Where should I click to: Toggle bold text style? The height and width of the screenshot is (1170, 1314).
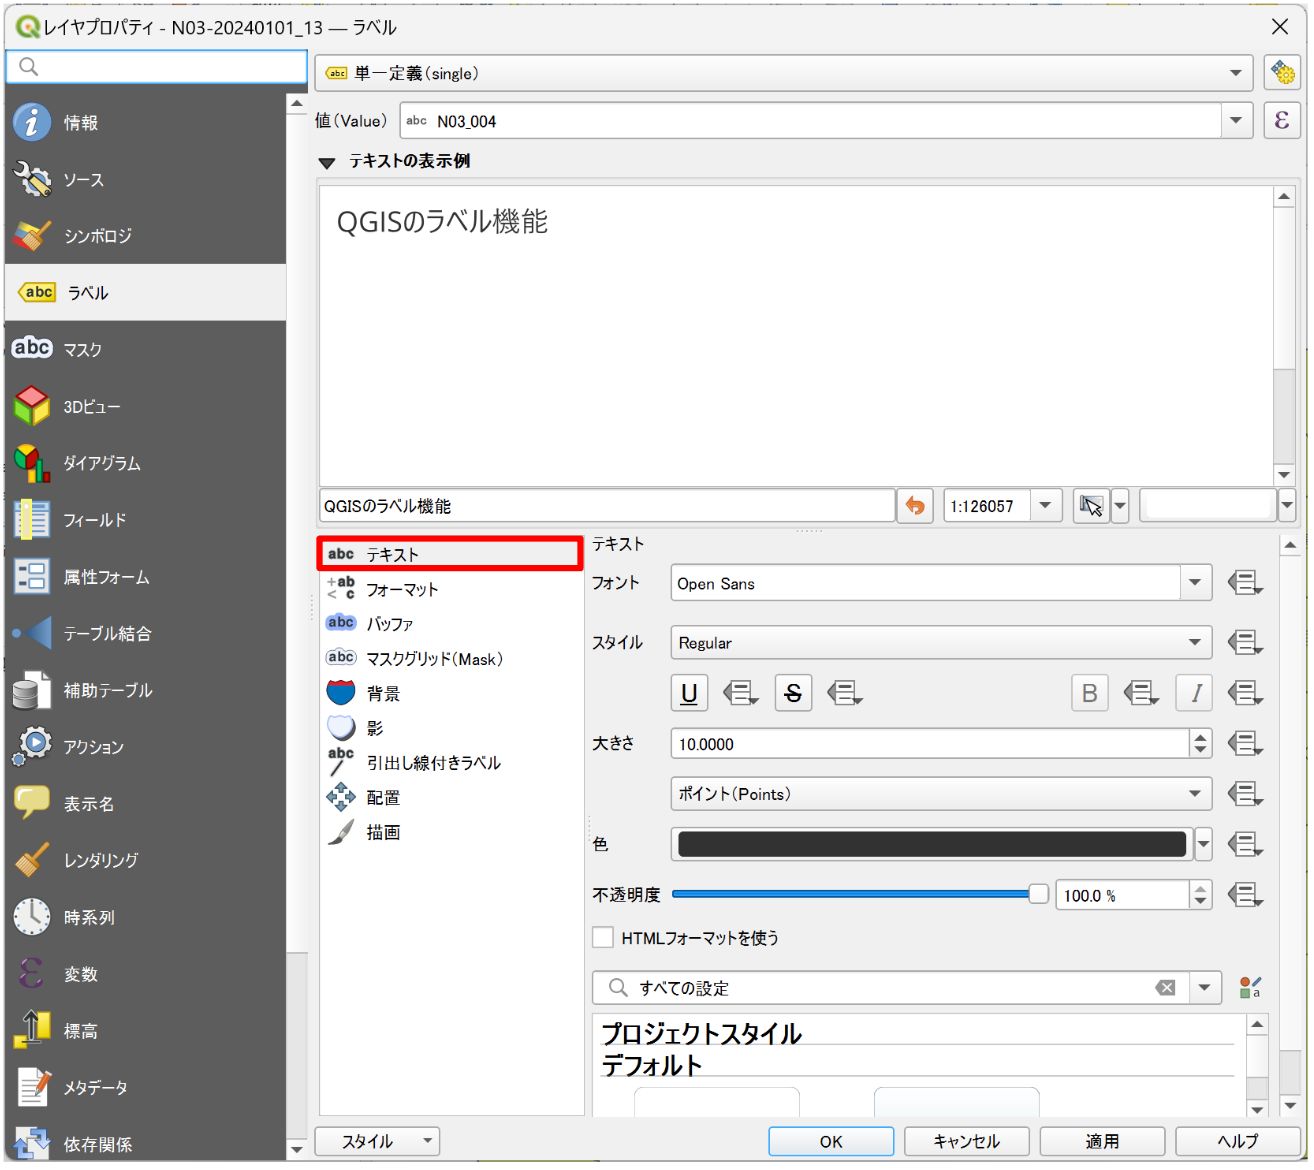1090,693
